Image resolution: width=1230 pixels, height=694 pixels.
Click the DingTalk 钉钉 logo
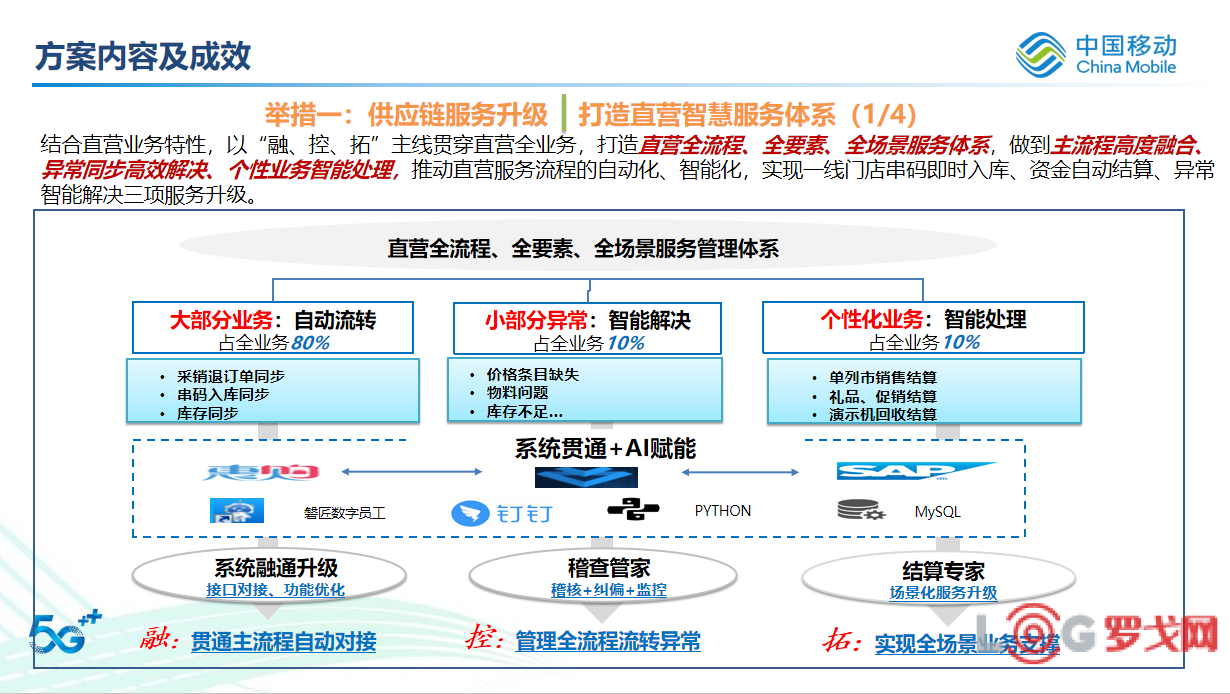tap(501, 514)
